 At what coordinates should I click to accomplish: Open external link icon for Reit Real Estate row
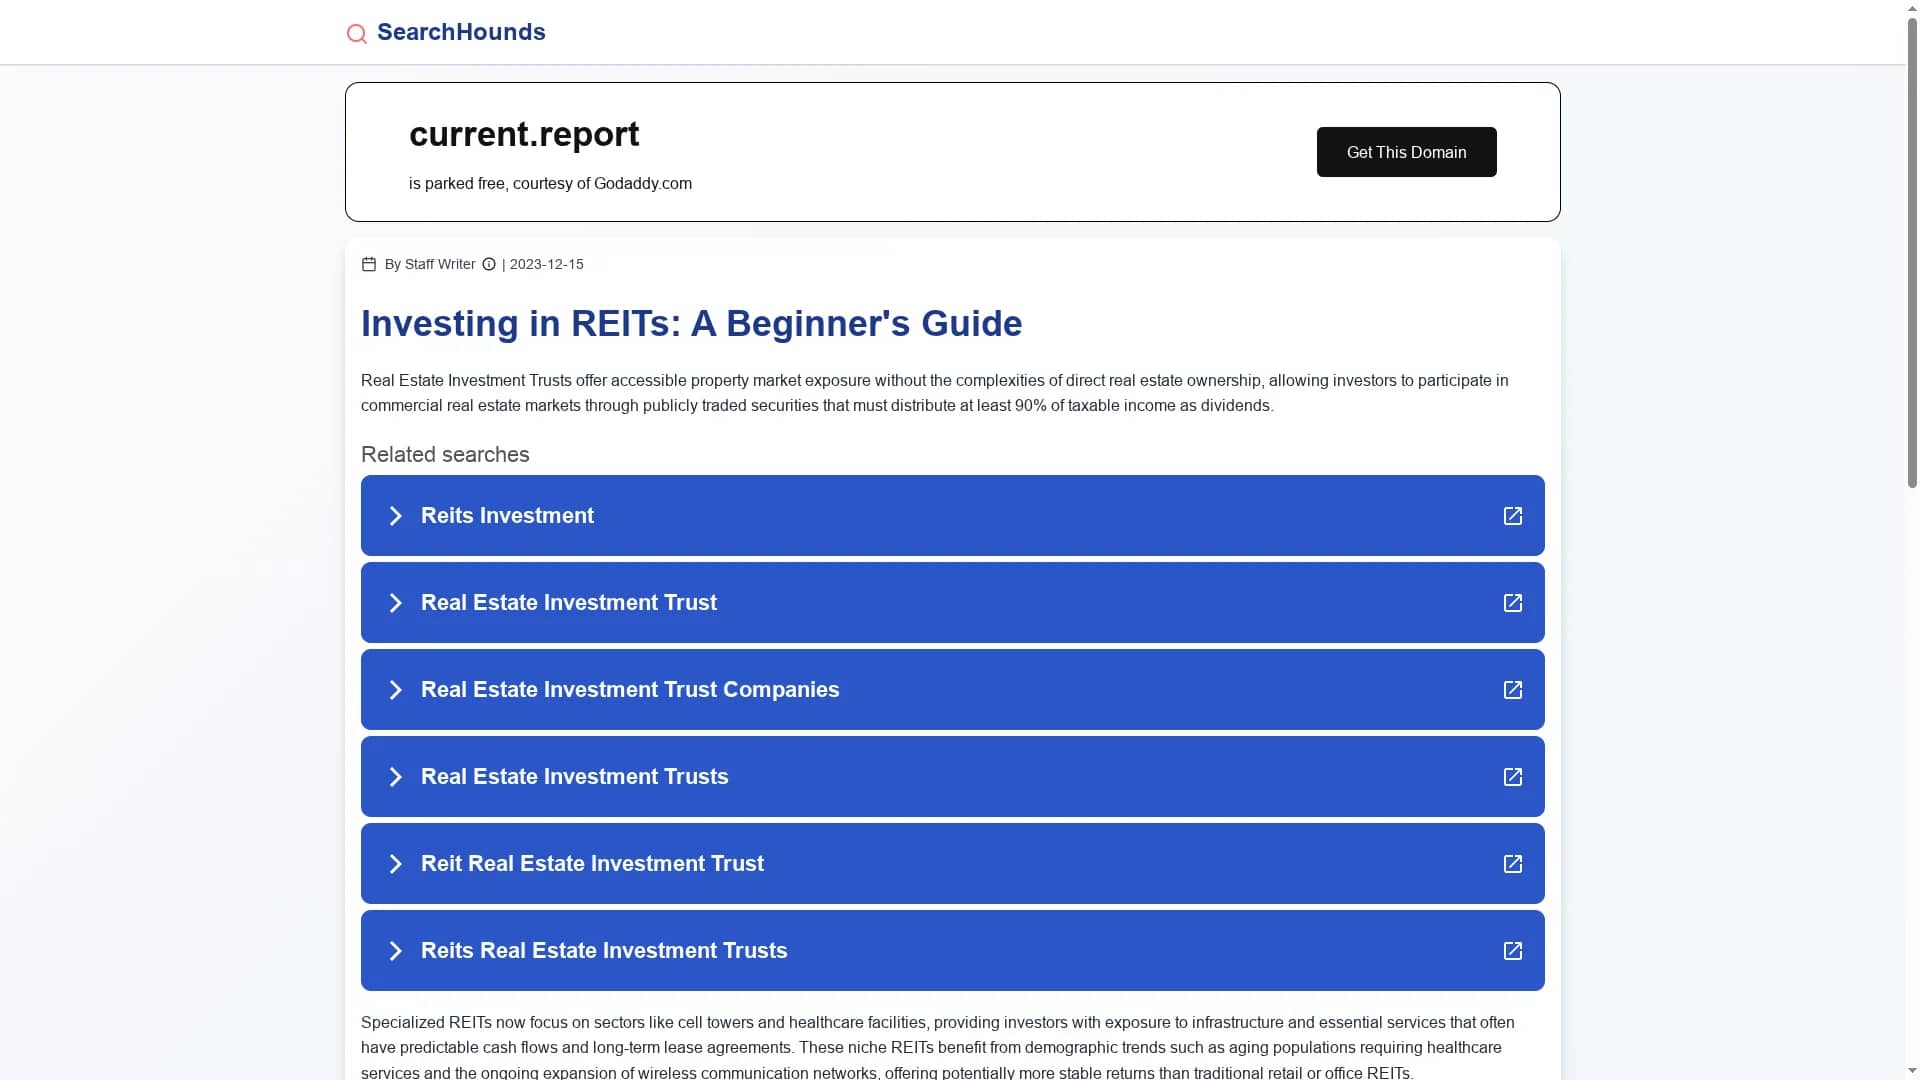click(x=1513, y=864)
